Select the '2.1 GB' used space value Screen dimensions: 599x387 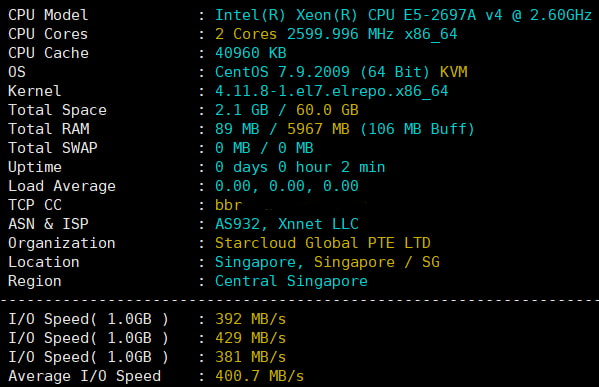(242, 110)
